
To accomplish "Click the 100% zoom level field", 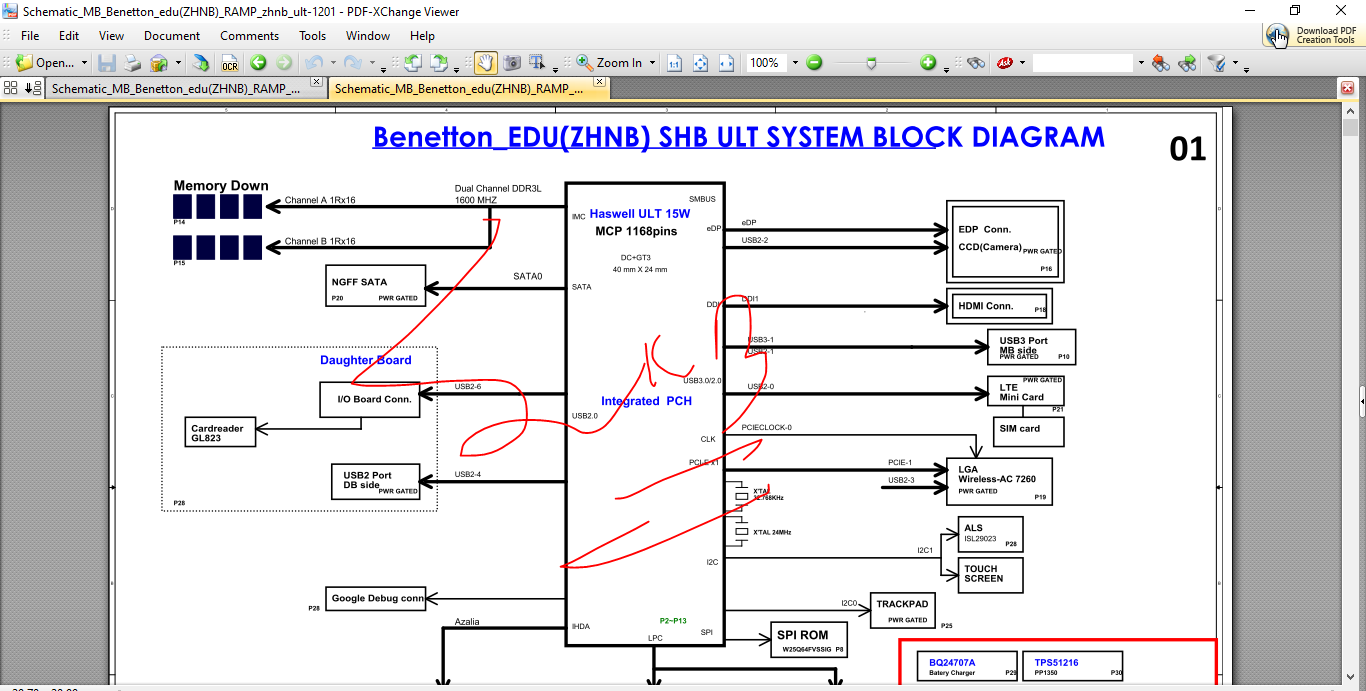I will click(x=767, y=62).
